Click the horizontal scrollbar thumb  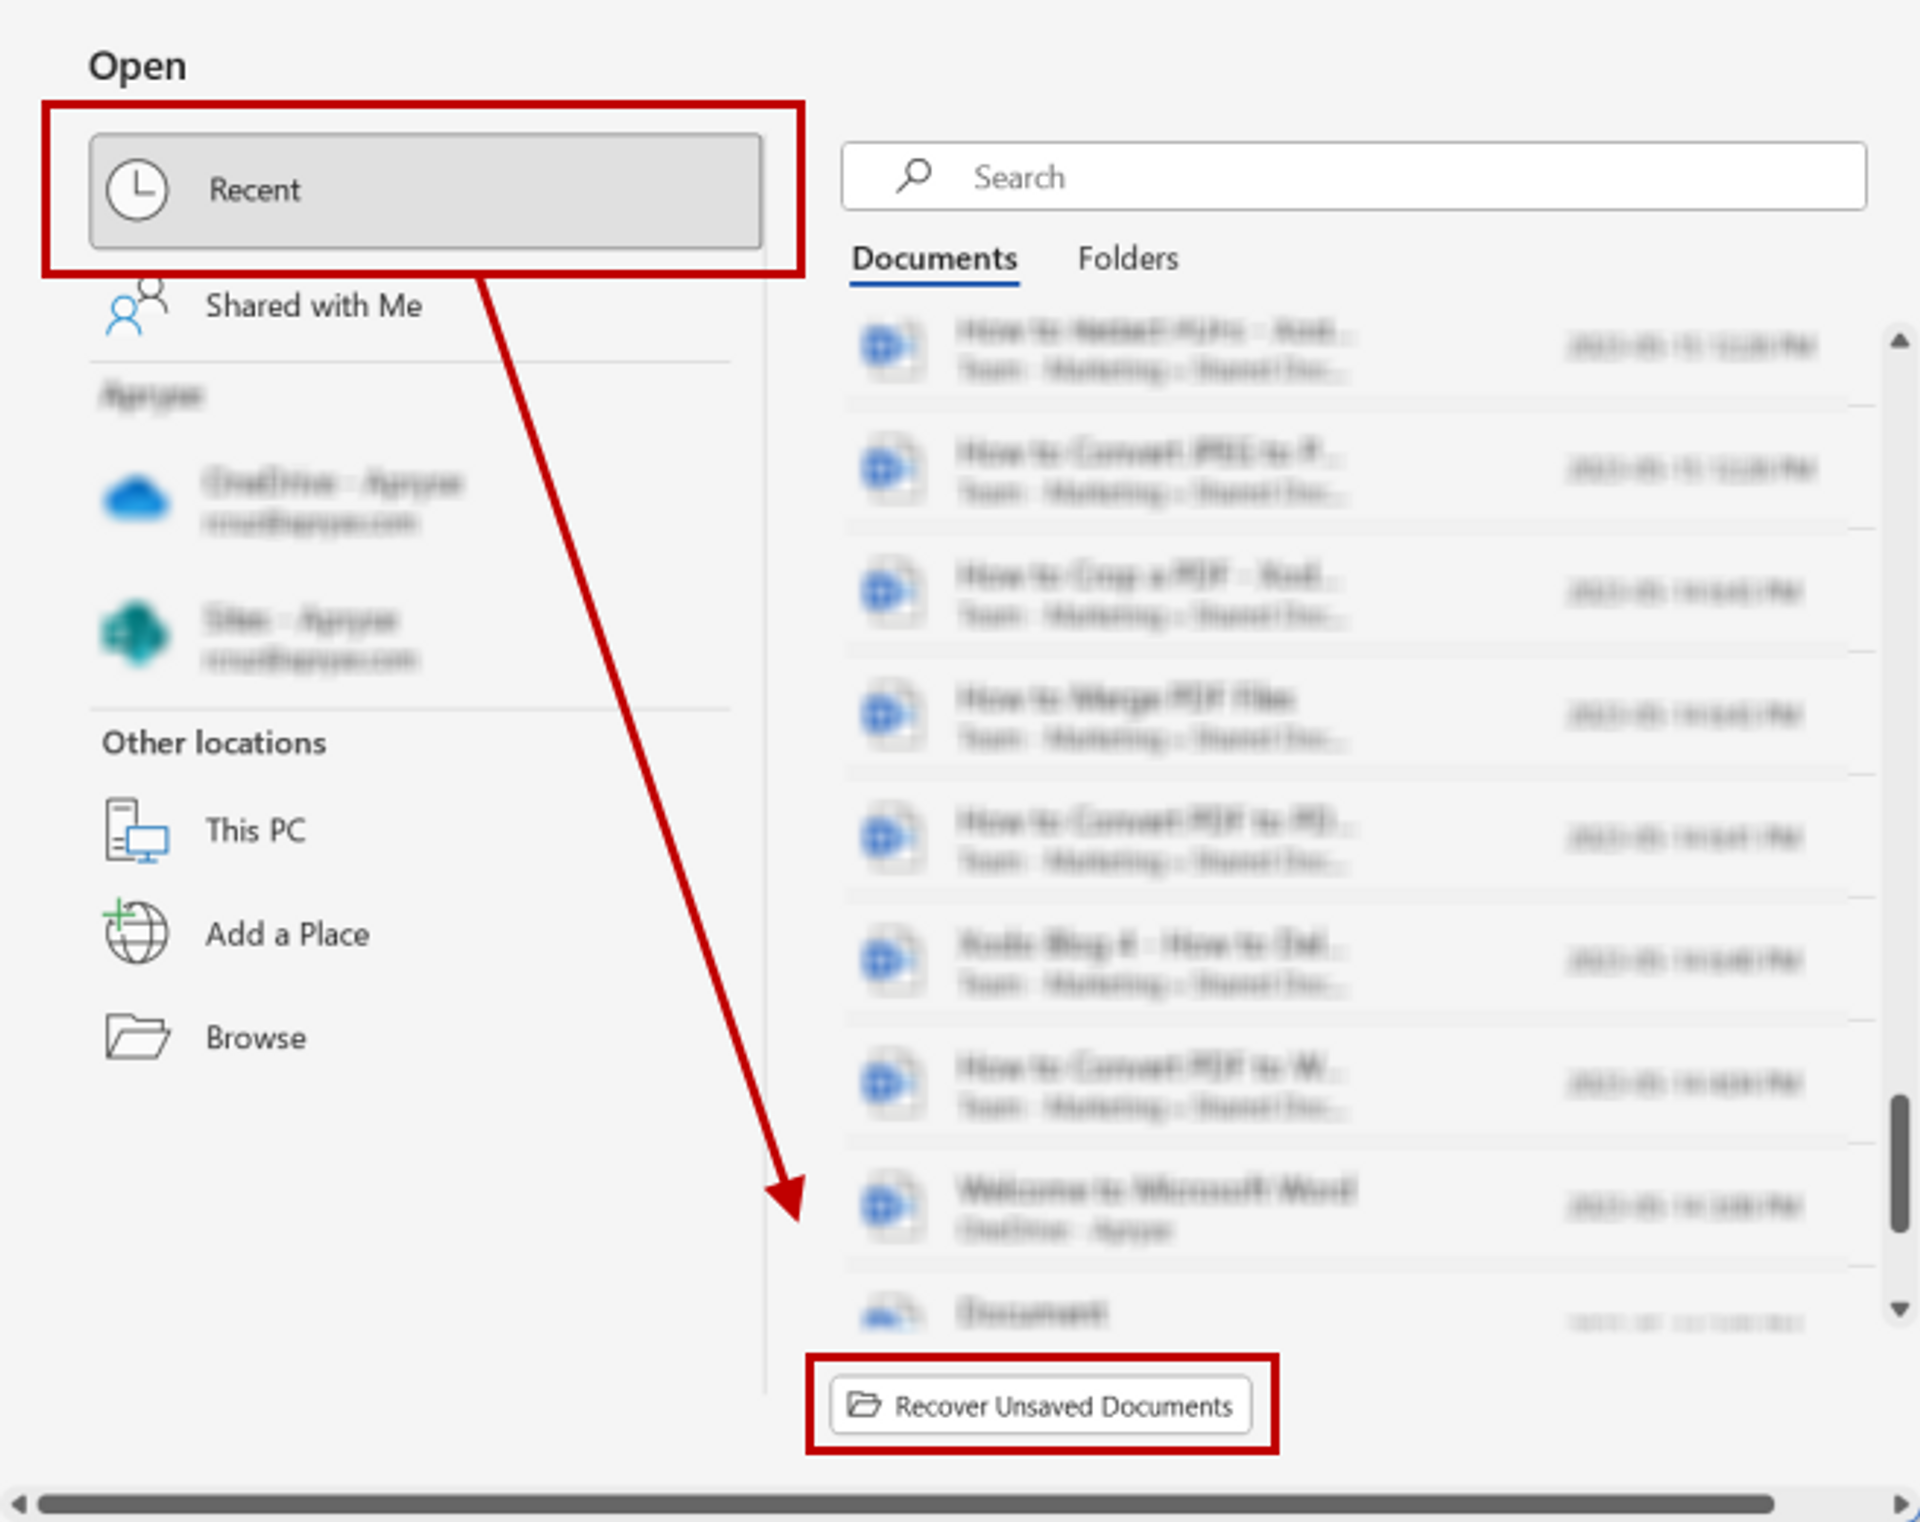[x=905, y=1503]
